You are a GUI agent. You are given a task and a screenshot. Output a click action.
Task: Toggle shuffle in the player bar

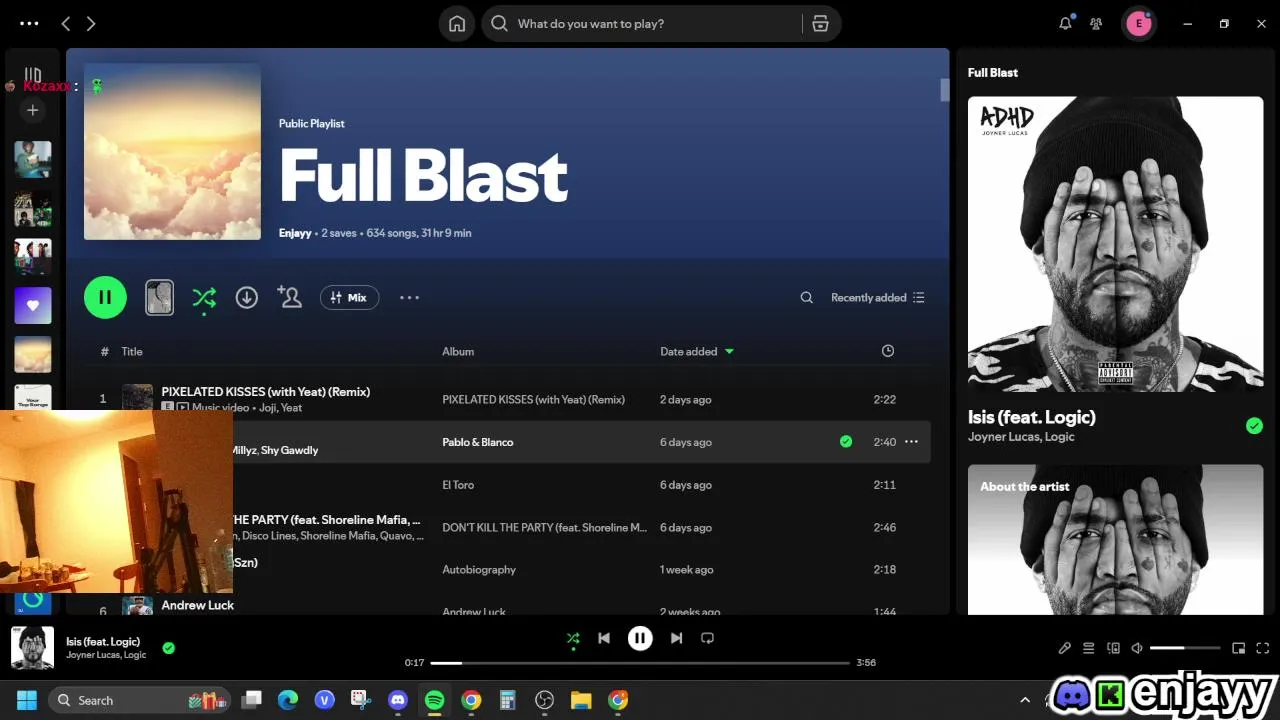(x=572, y=638)
